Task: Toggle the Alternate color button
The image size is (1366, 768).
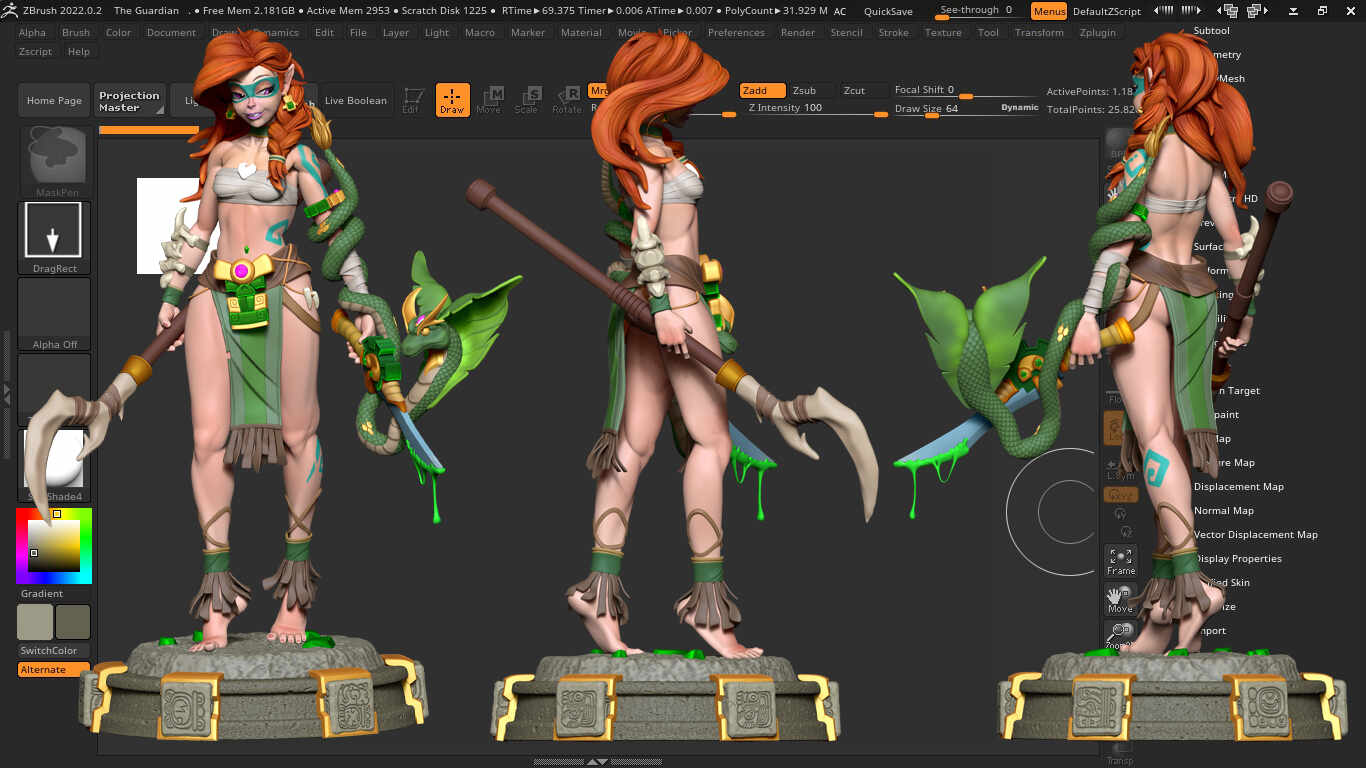Action: pos(54,669)
